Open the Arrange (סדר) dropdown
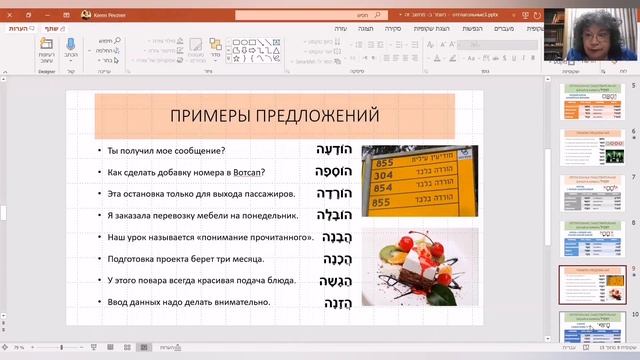This screenshot has height=360, width=640. click(215, 50)
